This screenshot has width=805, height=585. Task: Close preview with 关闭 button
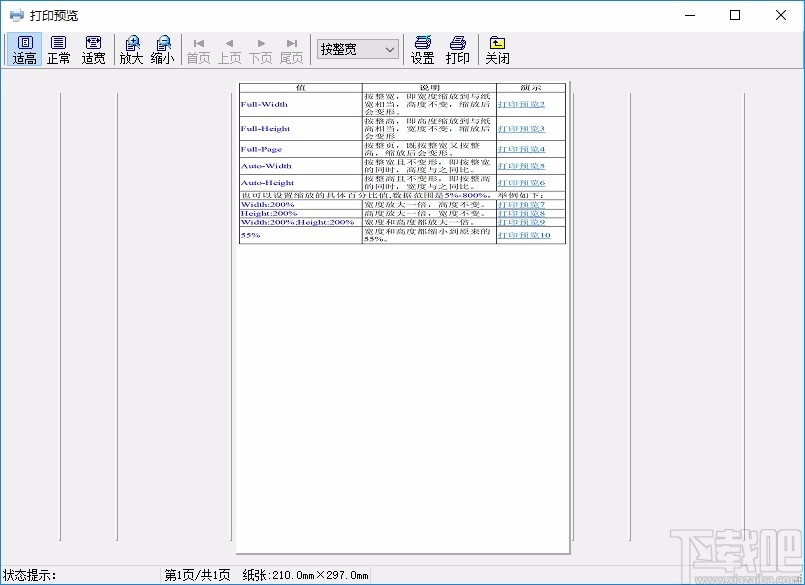tap(497, 50)
